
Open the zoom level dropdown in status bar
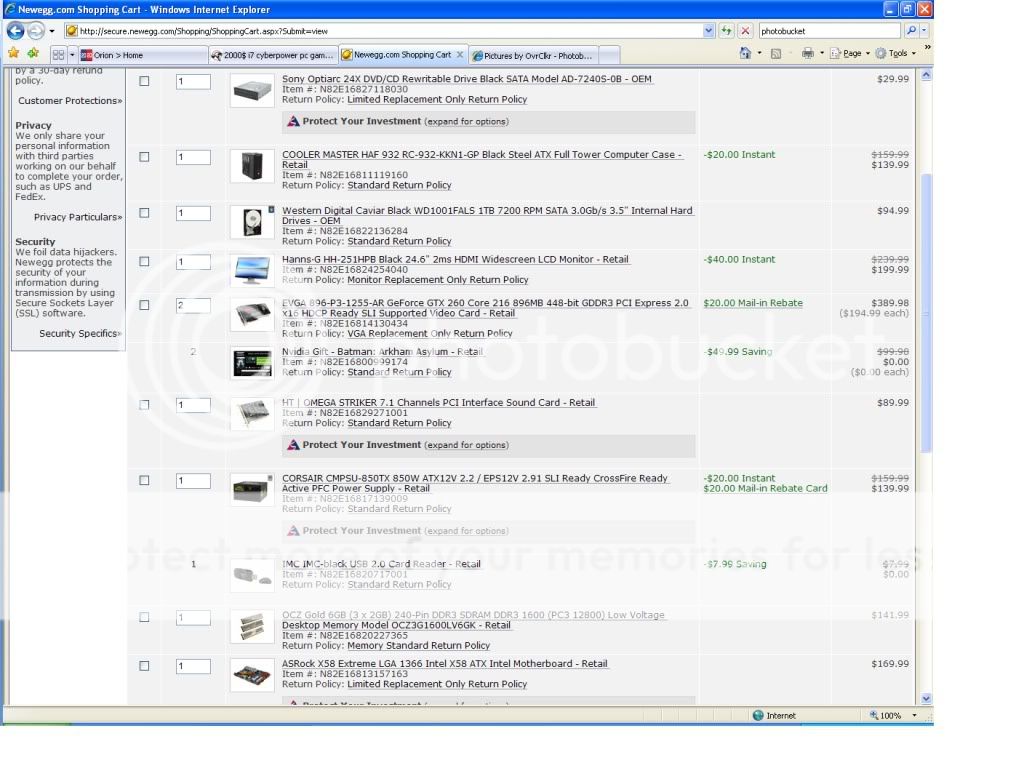click(914, 716)
